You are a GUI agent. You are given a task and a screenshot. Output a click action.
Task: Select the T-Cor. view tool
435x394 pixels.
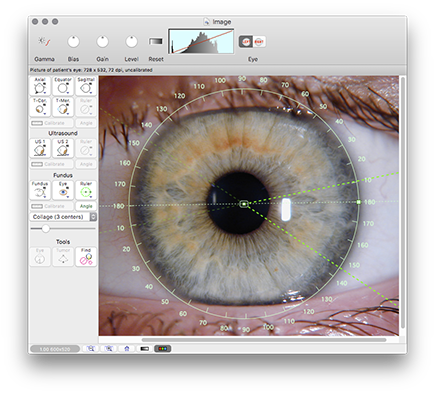coord(40,107)
